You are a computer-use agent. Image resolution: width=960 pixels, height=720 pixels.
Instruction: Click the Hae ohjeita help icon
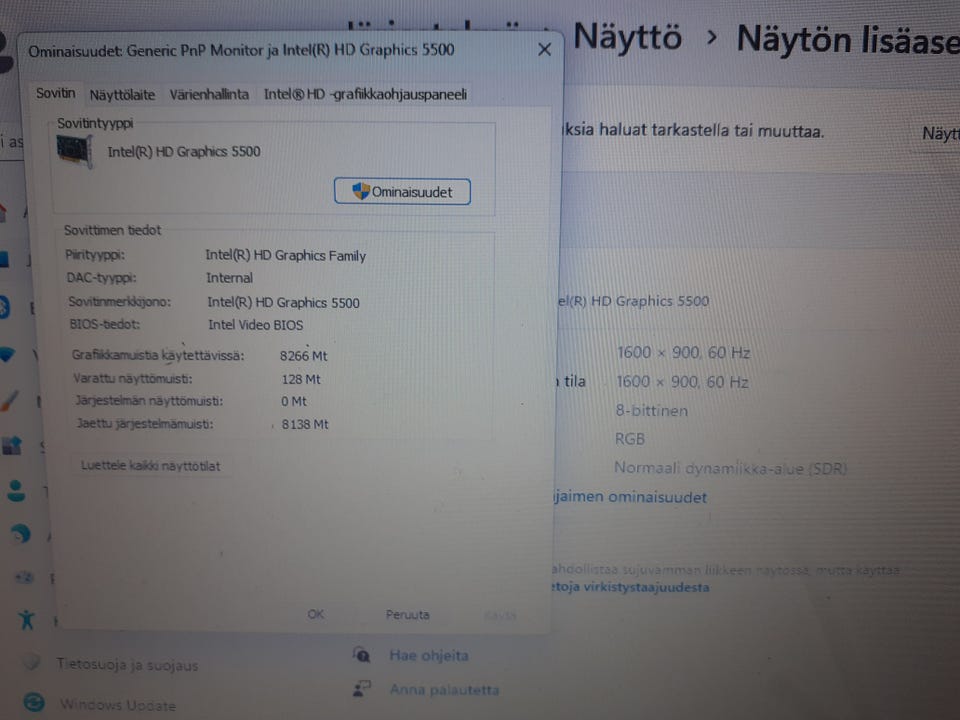(x=362, y=654)
